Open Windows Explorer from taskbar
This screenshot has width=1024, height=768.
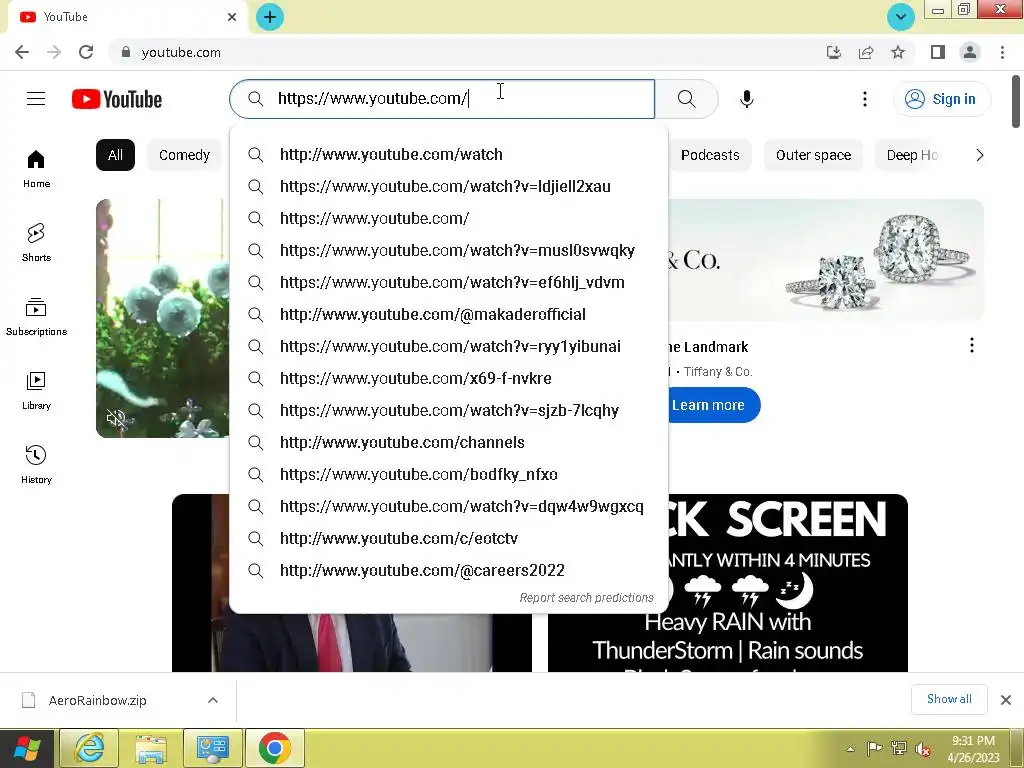click(x=151, y=748)
